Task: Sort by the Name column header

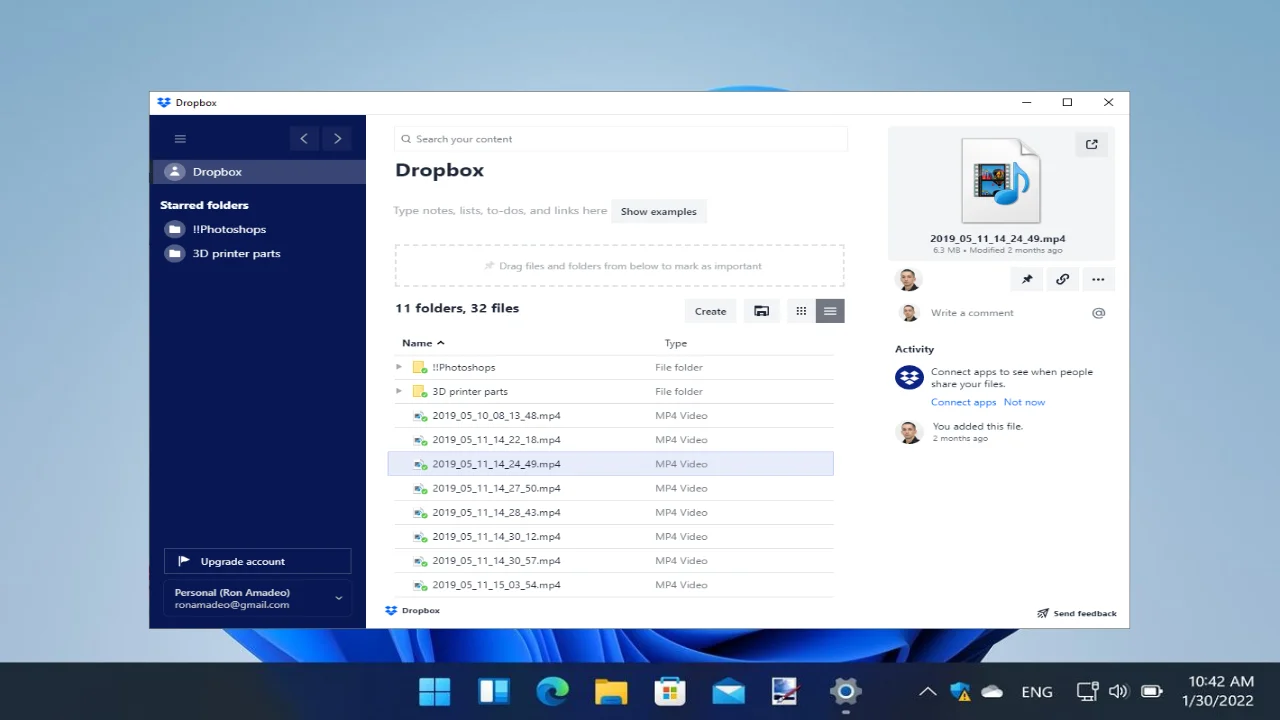Action: 423,343
